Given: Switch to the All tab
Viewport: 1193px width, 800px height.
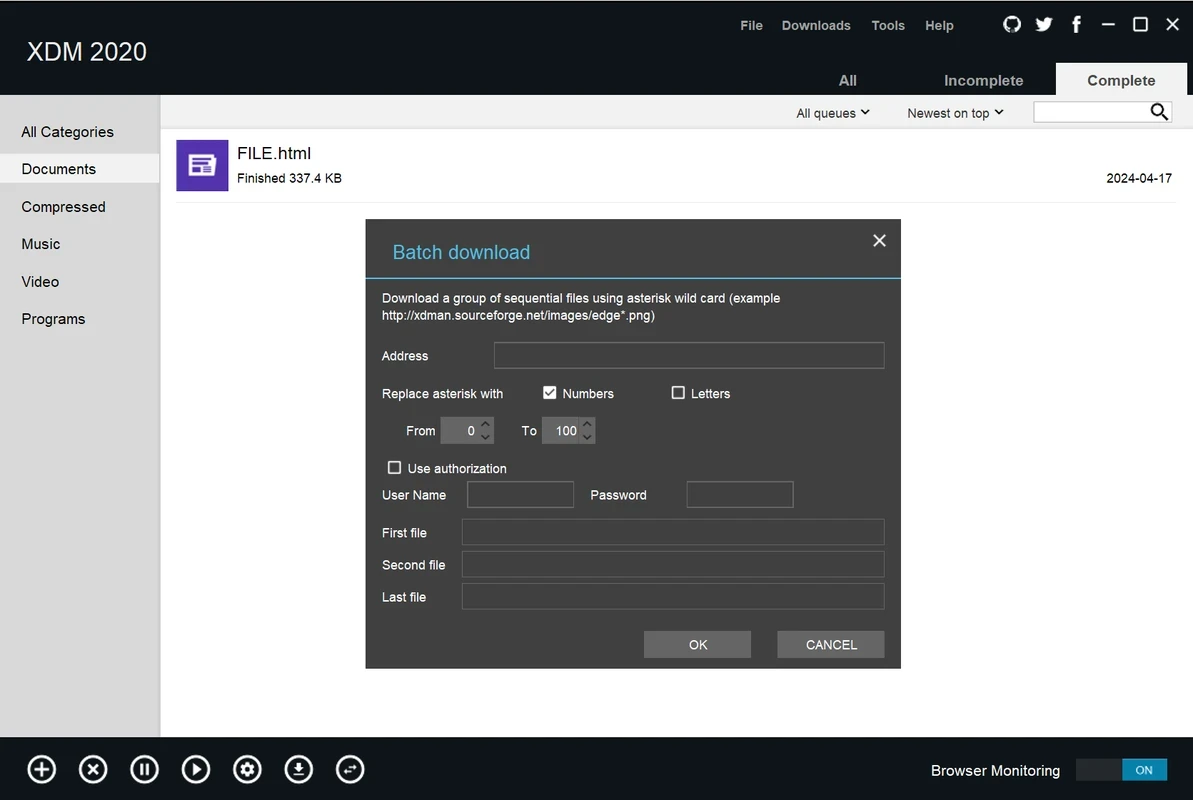Looking at the screenshot, I should click(848, 80).
